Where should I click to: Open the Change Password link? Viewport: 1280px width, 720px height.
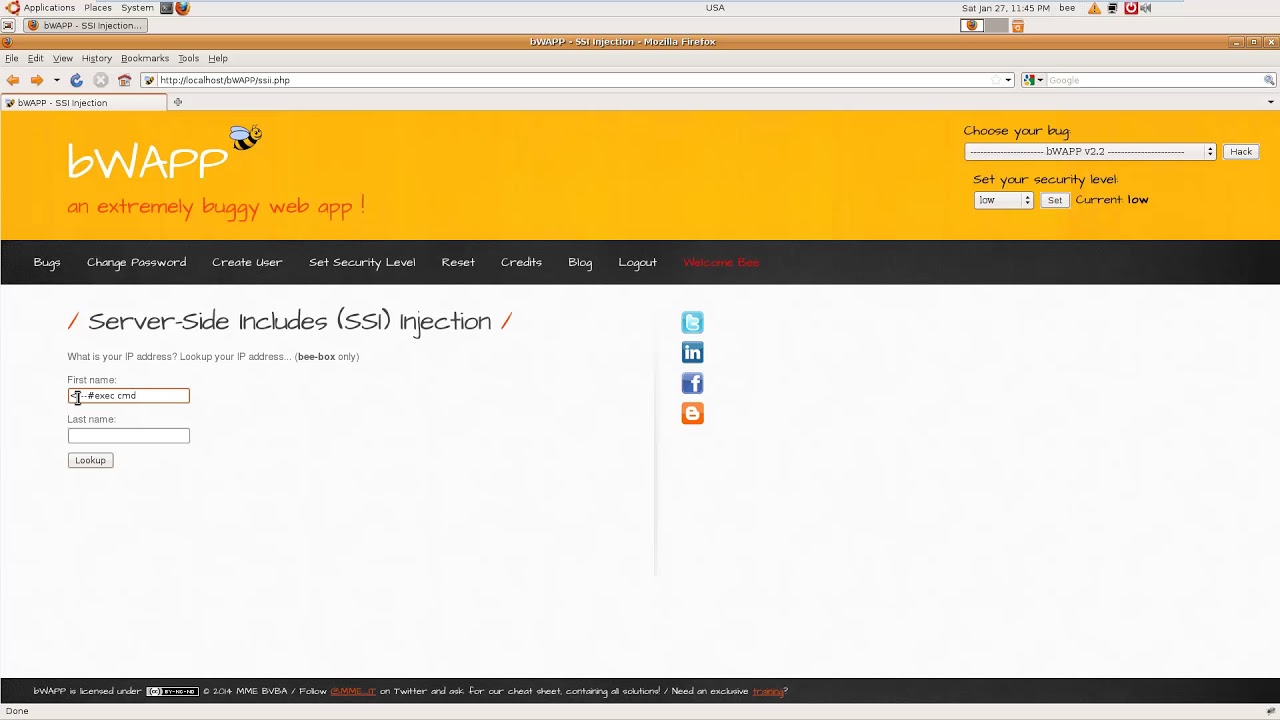(x=136, y=262)
